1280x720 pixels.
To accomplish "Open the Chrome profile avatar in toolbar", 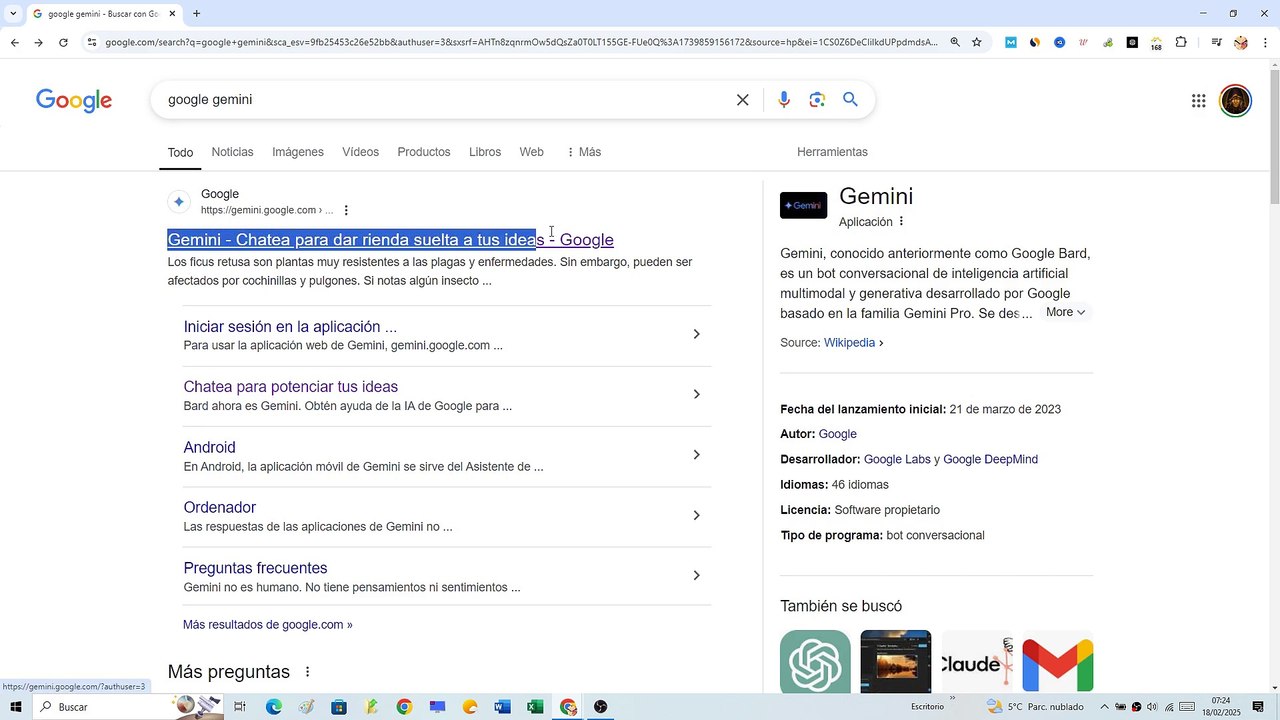I will point(1241,42).
